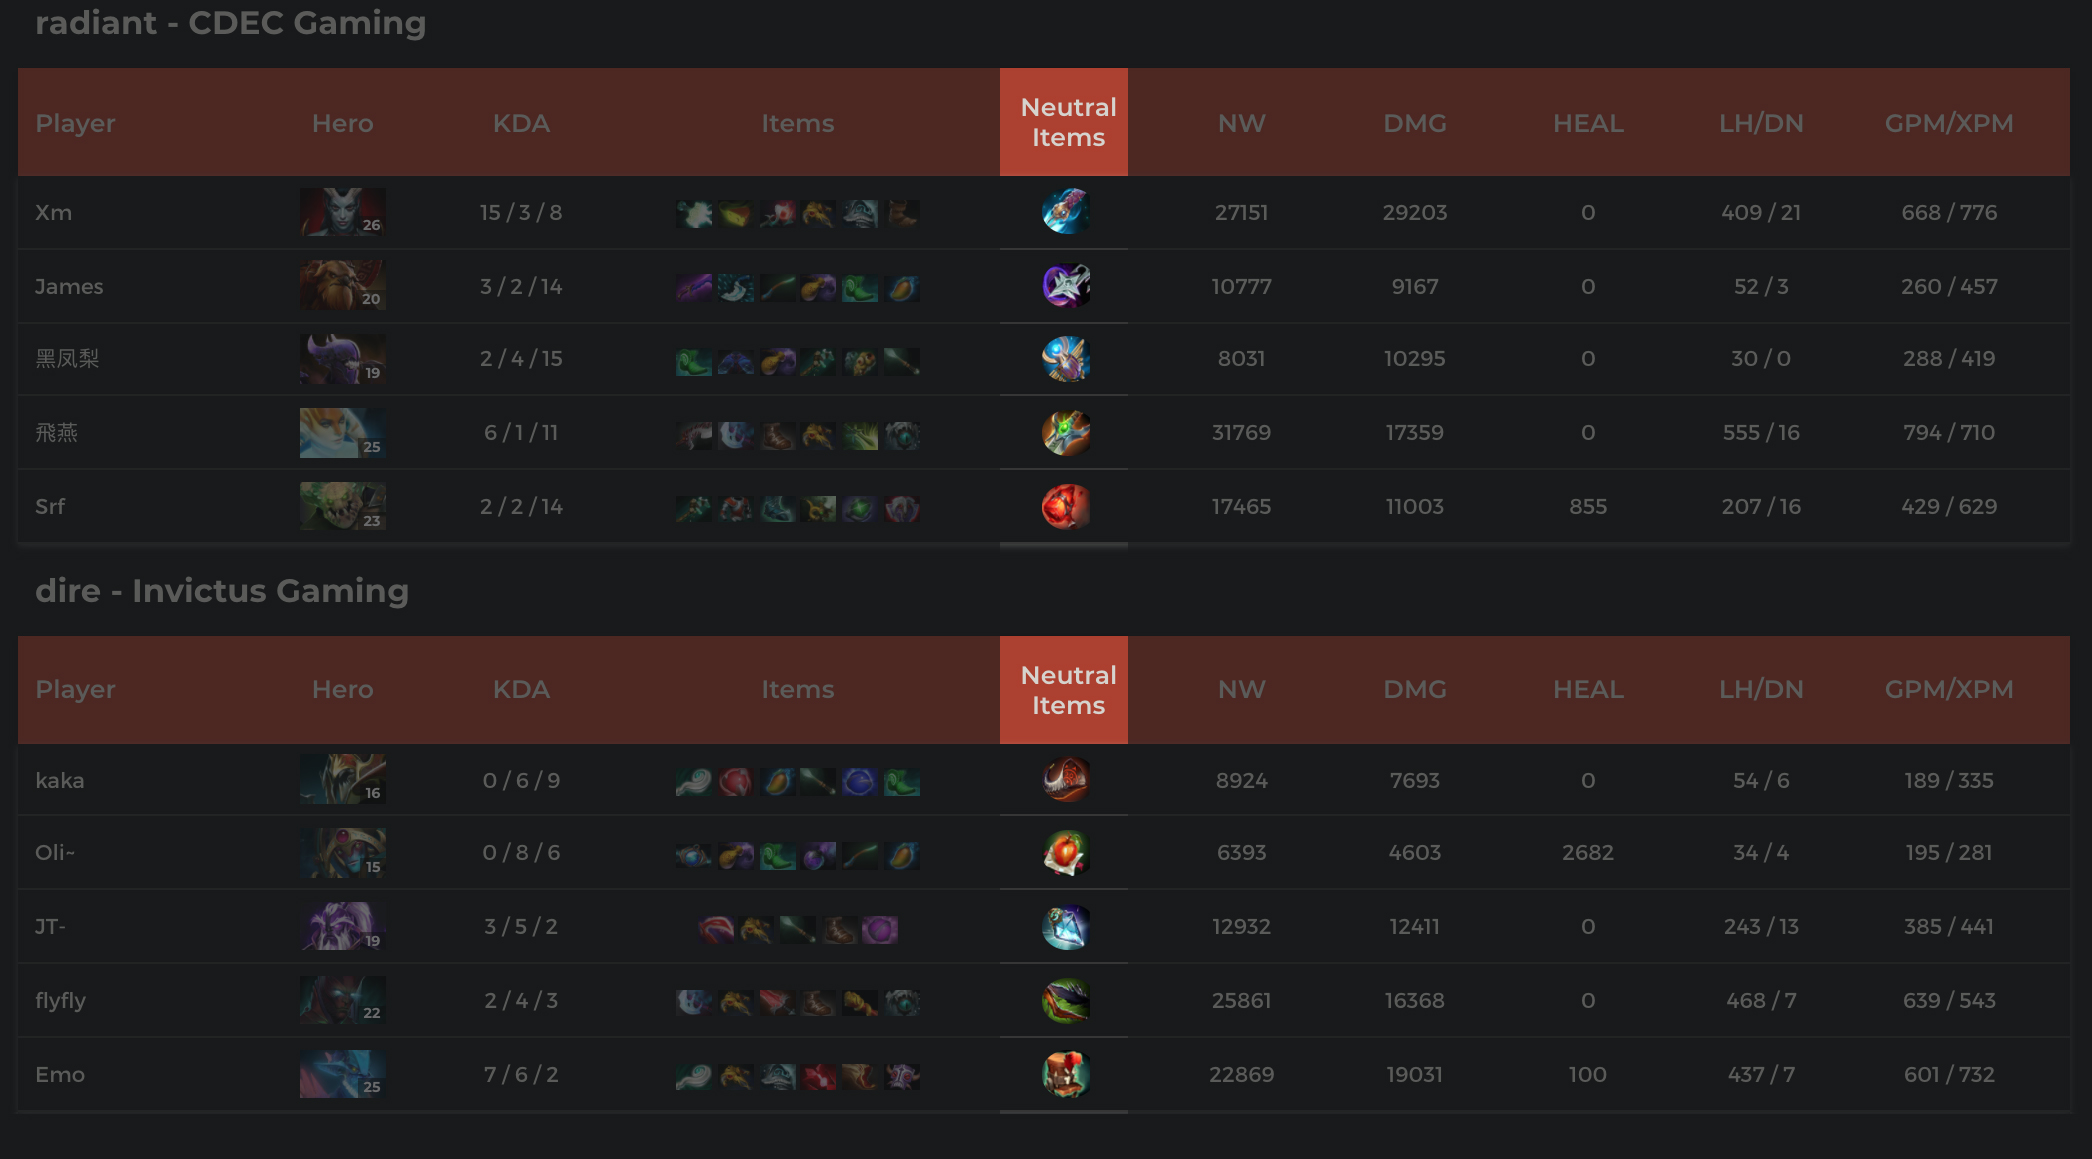Open player Srf's name link
This screenshot has width=2092, height=1159.
coord(50,506)
